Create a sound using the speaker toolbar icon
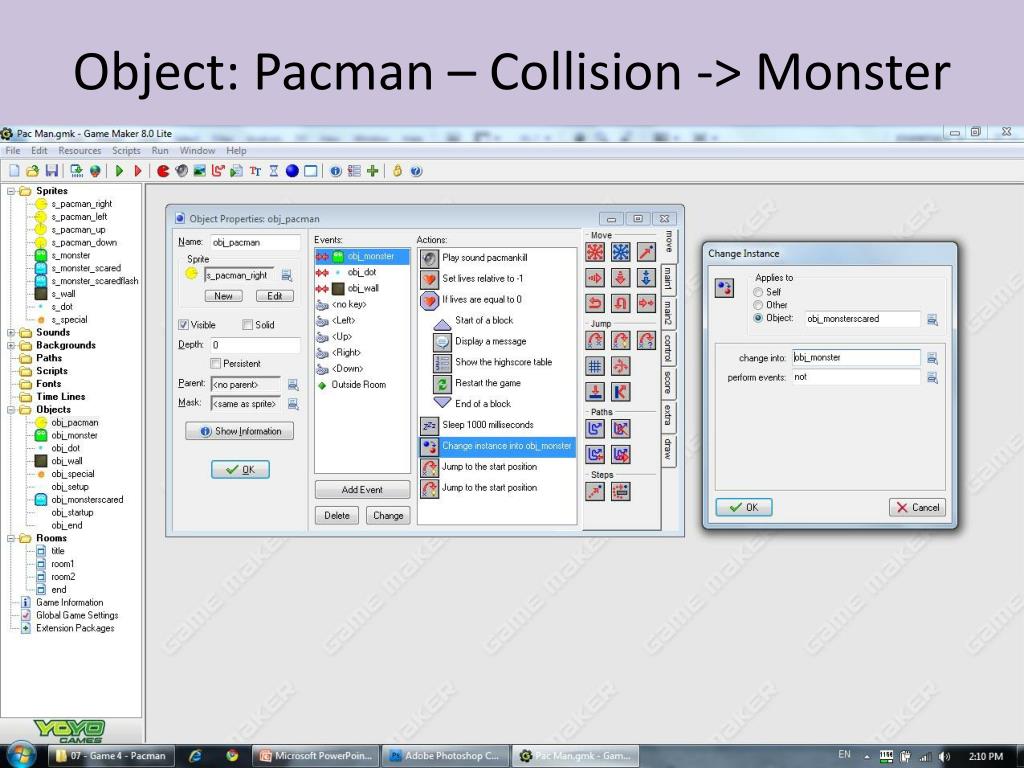 tap(182, 171)
